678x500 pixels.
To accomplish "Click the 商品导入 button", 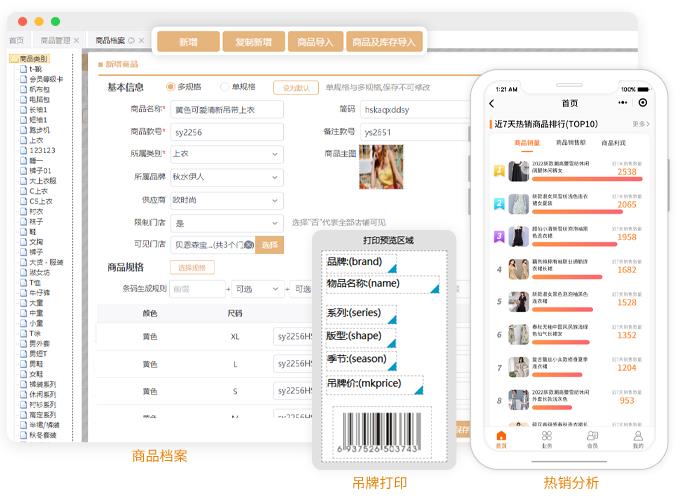I will pos(315,42).
